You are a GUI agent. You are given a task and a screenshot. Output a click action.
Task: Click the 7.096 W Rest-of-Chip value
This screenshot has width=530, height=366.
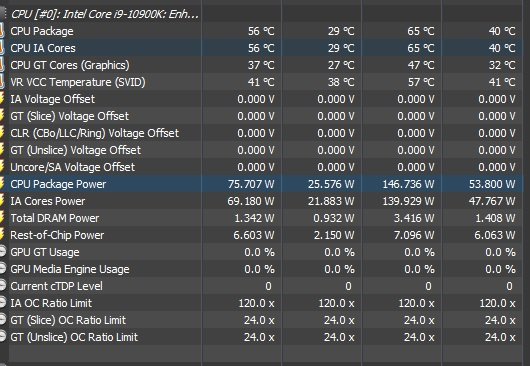coord(414,235)
